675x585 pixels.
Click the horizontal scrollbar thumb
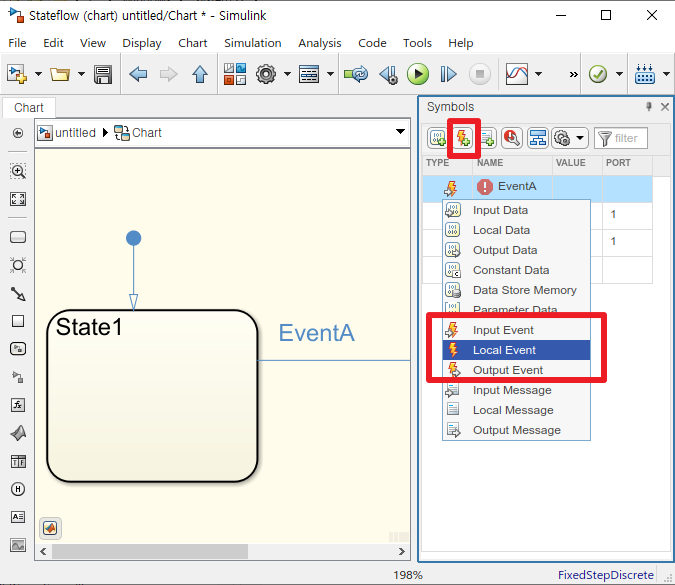coord(150,551)
